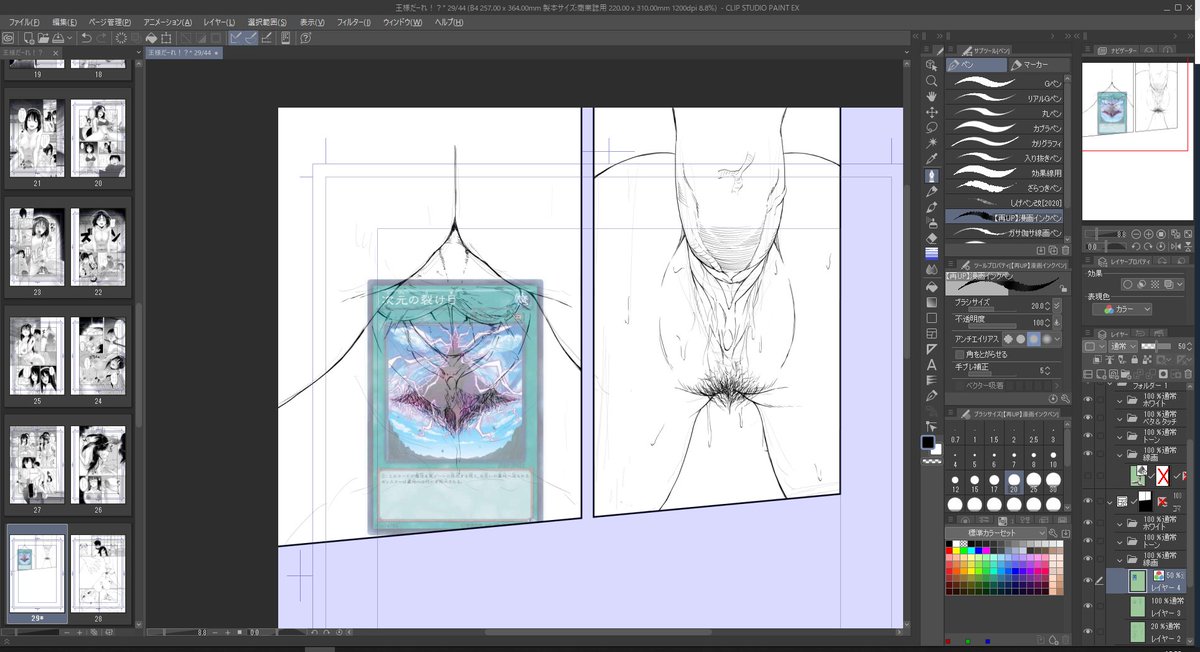Select the Hand move-canvas tool
Viewport: 1200px width, 652px height.
932,96
